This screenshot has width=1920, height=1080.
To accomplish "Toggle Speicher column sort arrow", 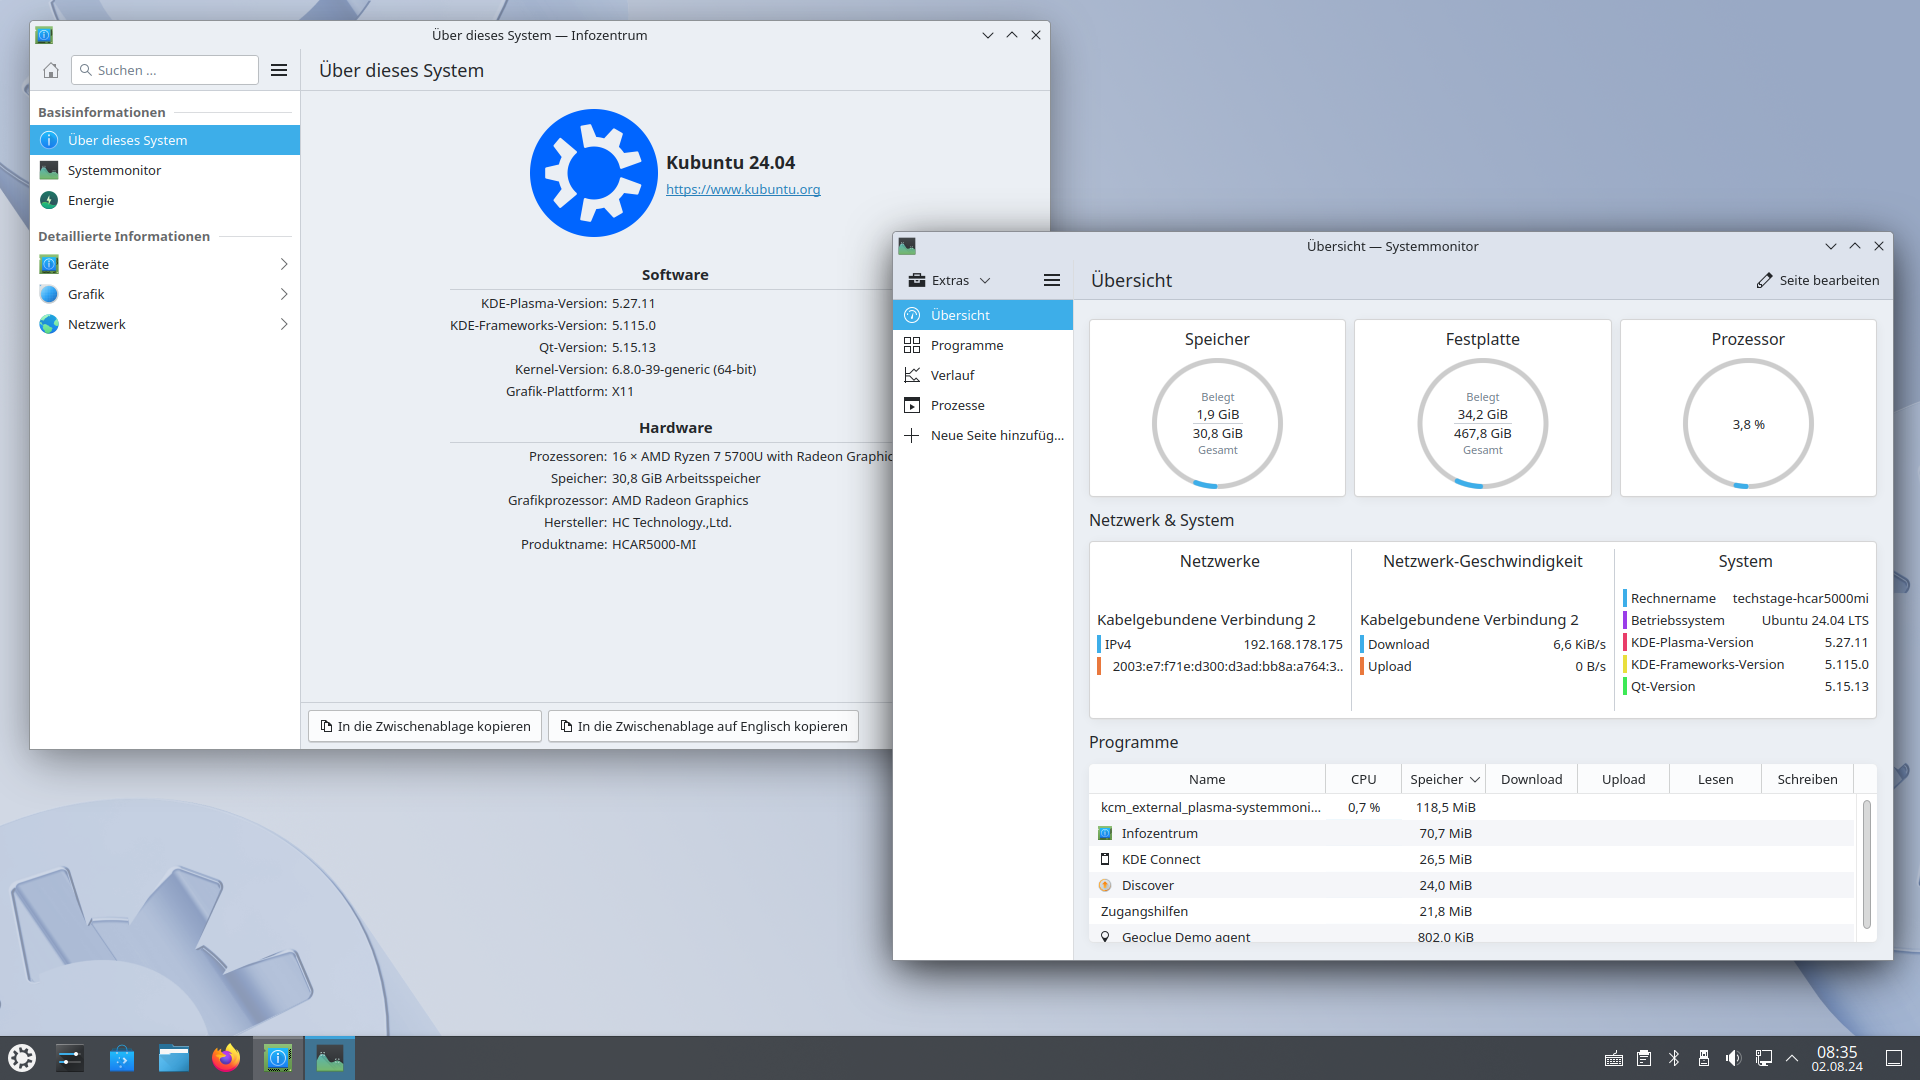I will point(1474,780).
